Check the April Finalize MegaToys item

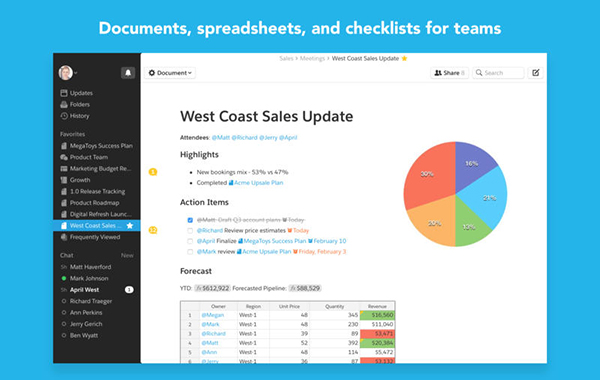coord(190,241)
